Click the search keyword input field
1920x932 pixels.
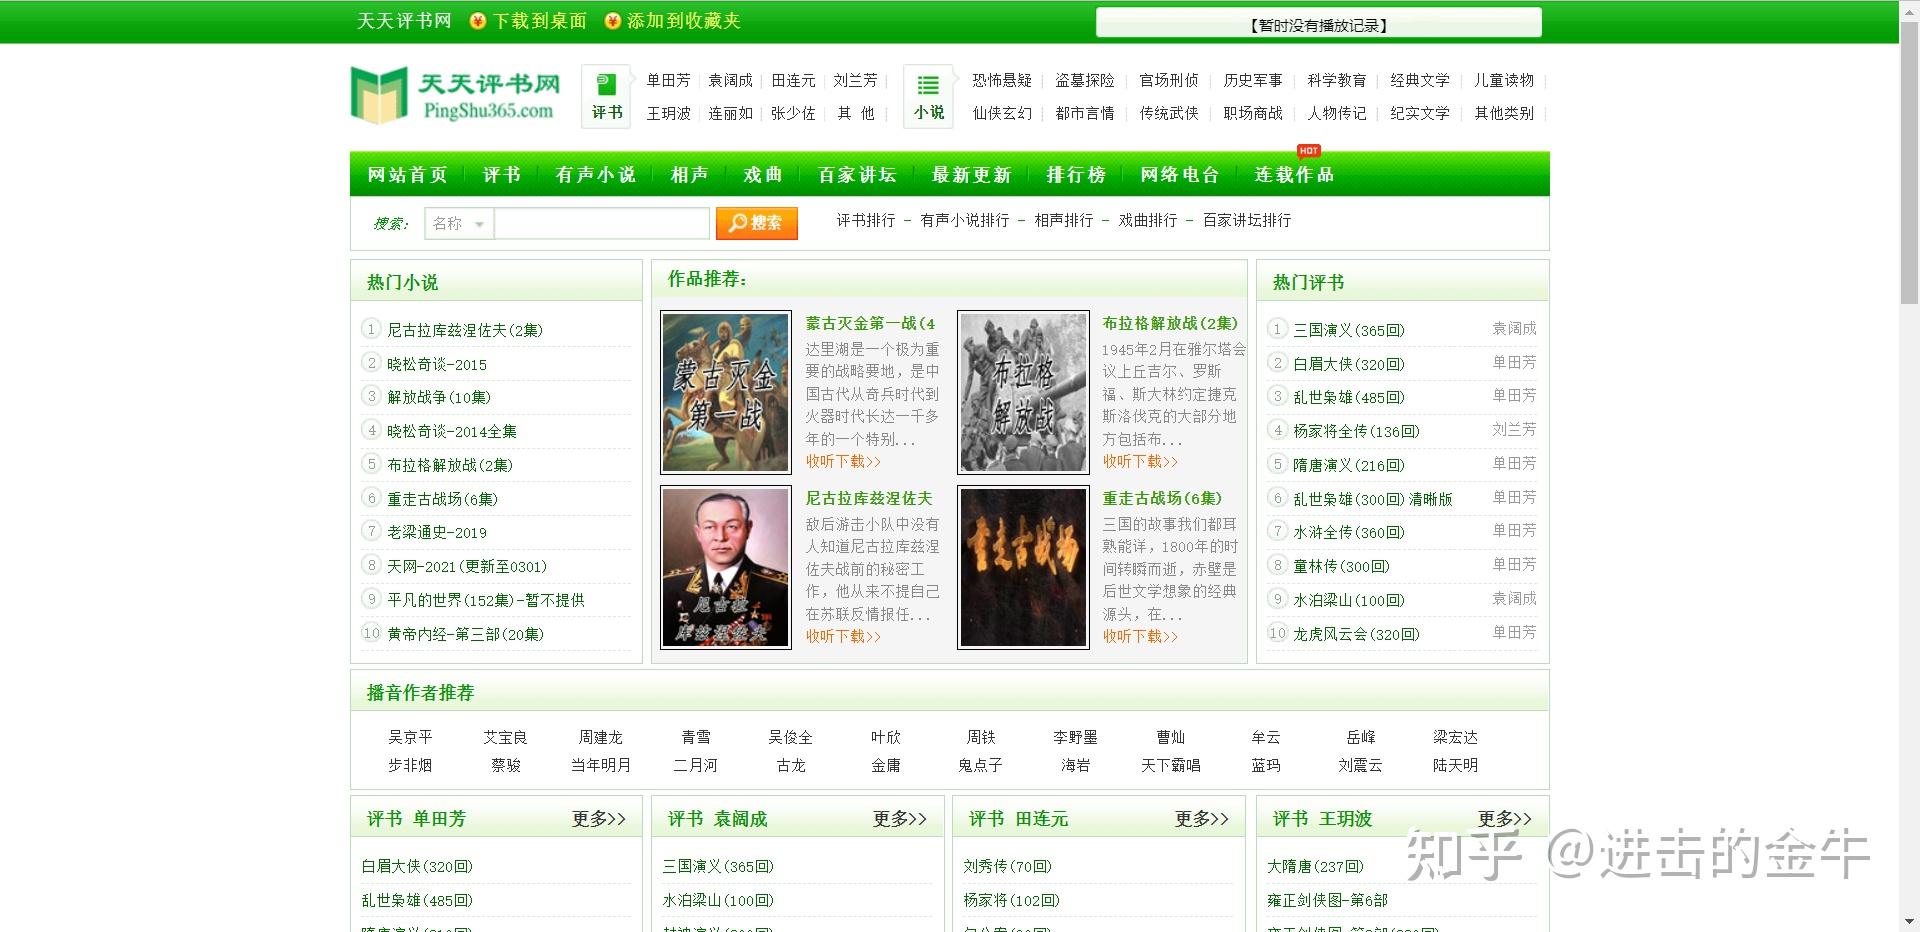[602, 224]
